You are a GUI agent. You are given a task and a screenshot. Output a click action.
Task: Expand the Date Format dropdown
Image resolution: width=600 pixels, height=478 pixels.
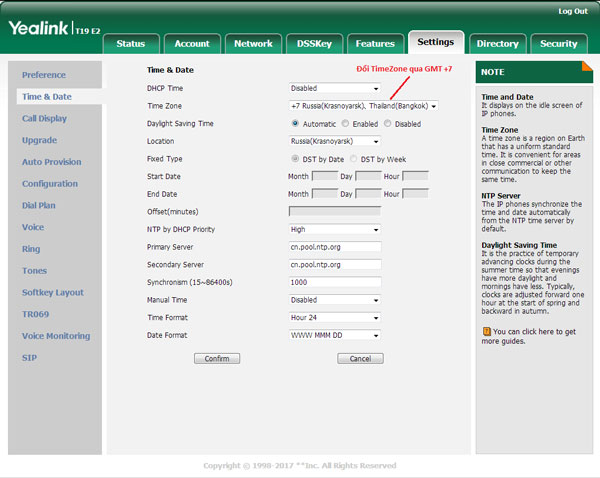point(334,335)
